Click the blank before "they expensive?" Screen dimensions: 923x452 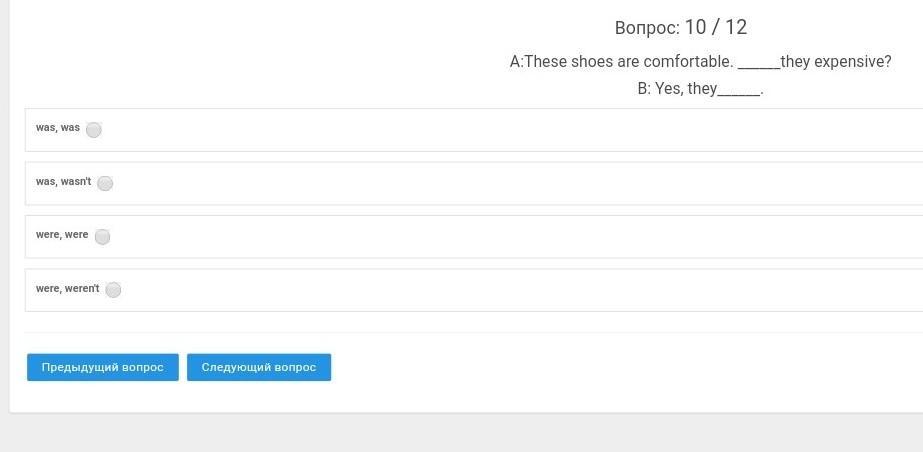pyautogui.click(x=758, y=63)
